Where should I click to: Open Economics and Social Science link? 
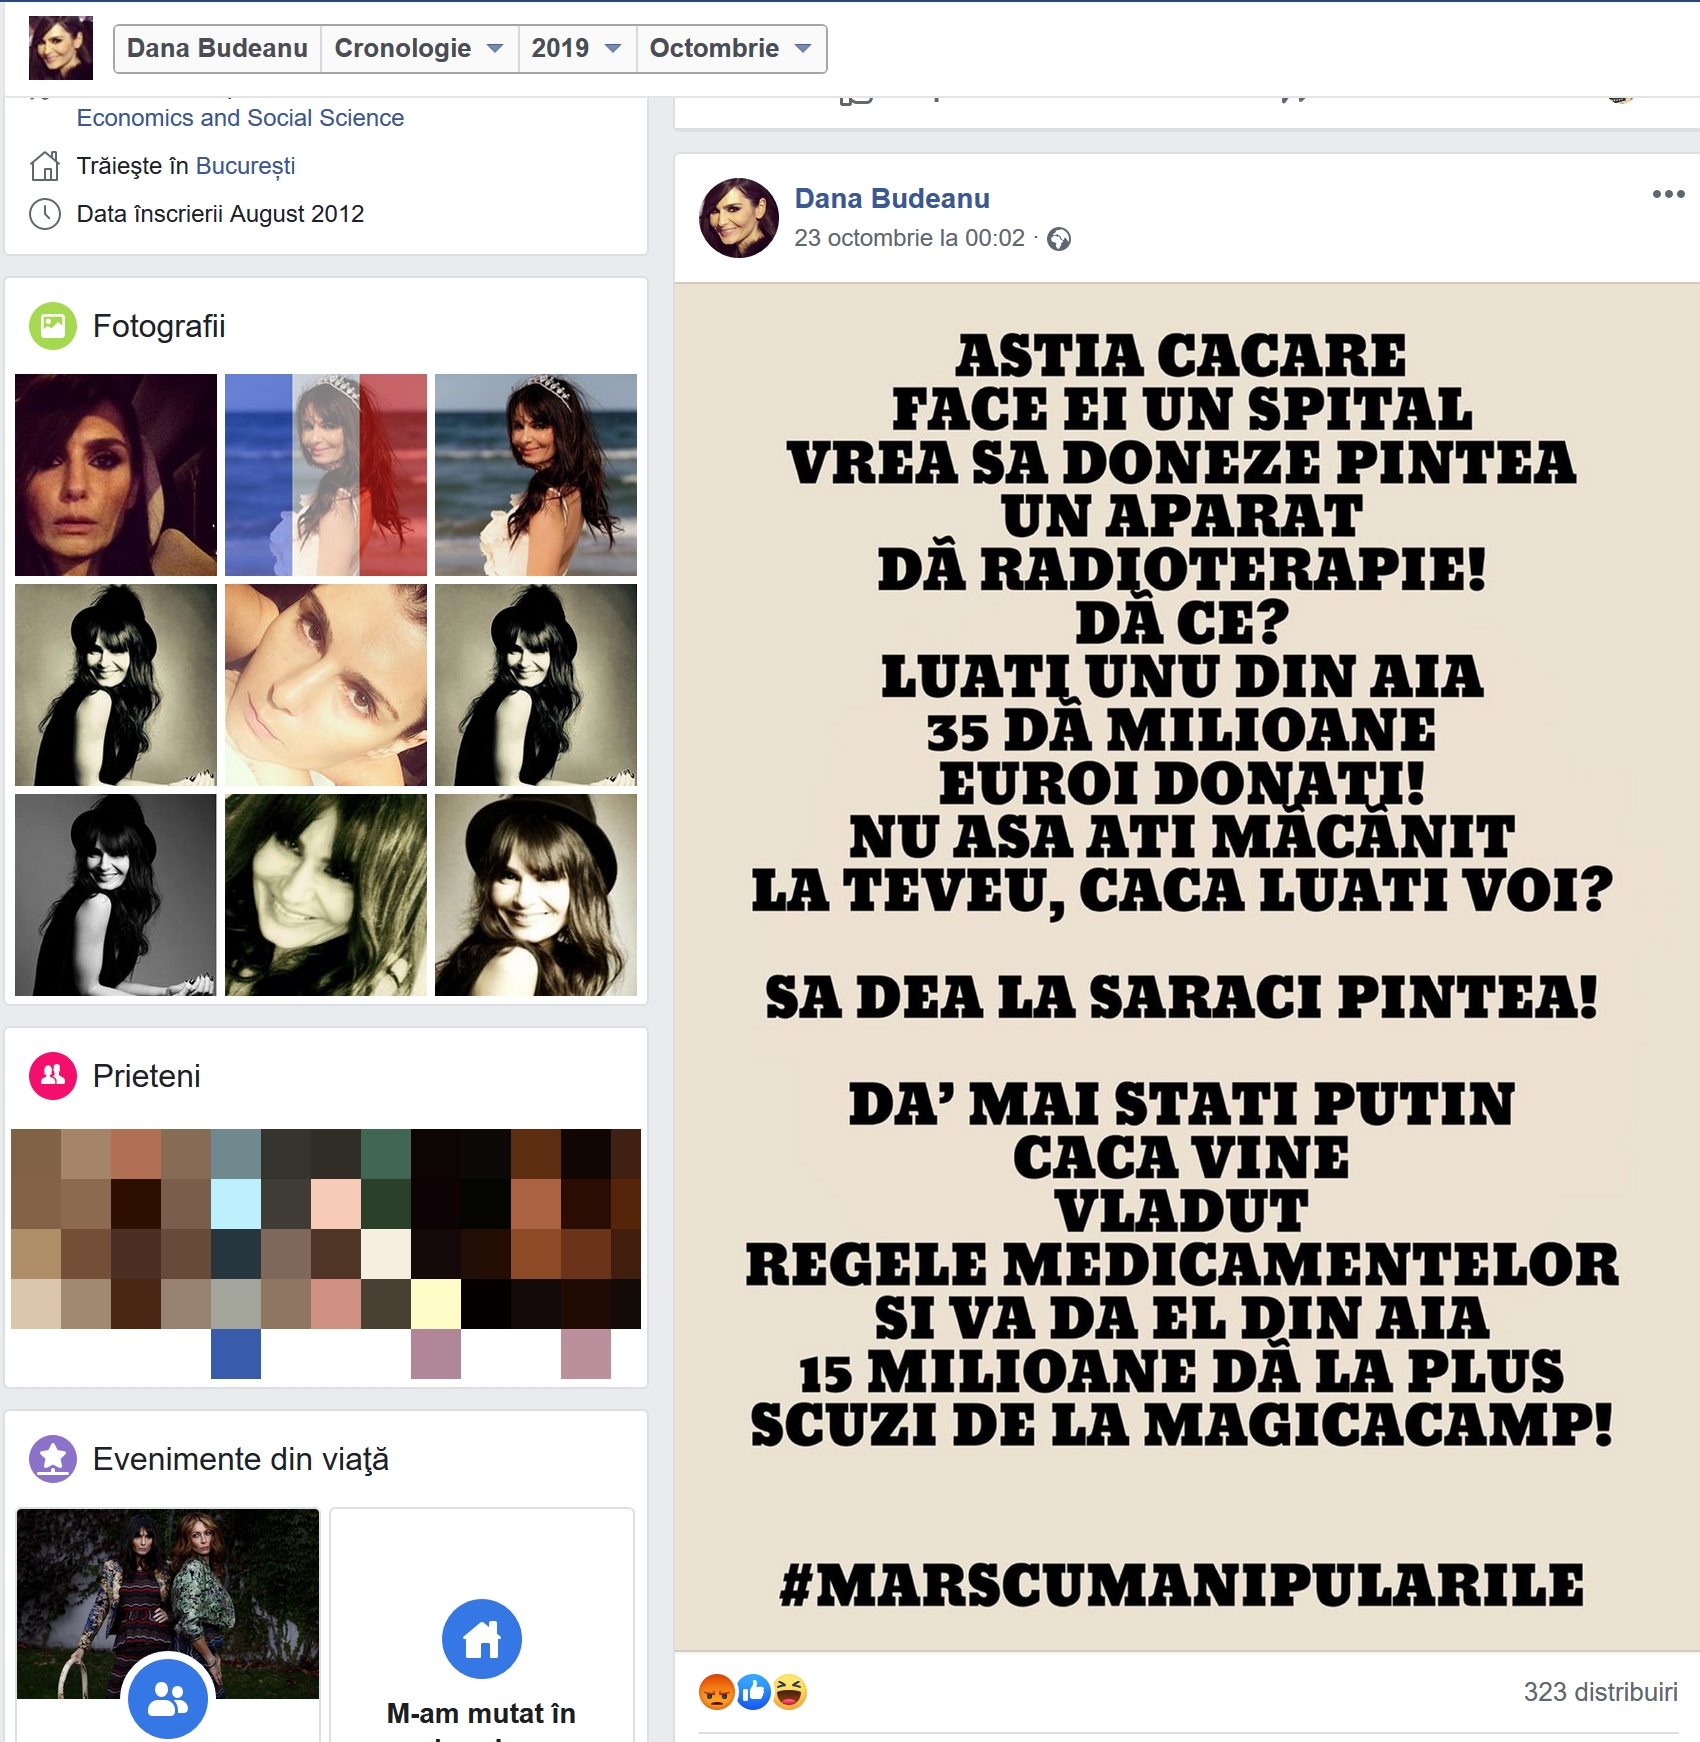(x=240, y=118)
